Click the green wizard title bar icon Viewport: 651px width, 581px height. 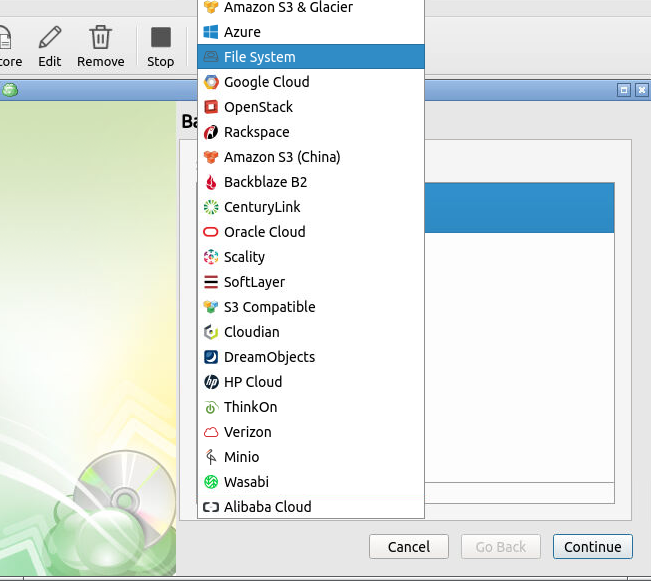click(10, 90)
